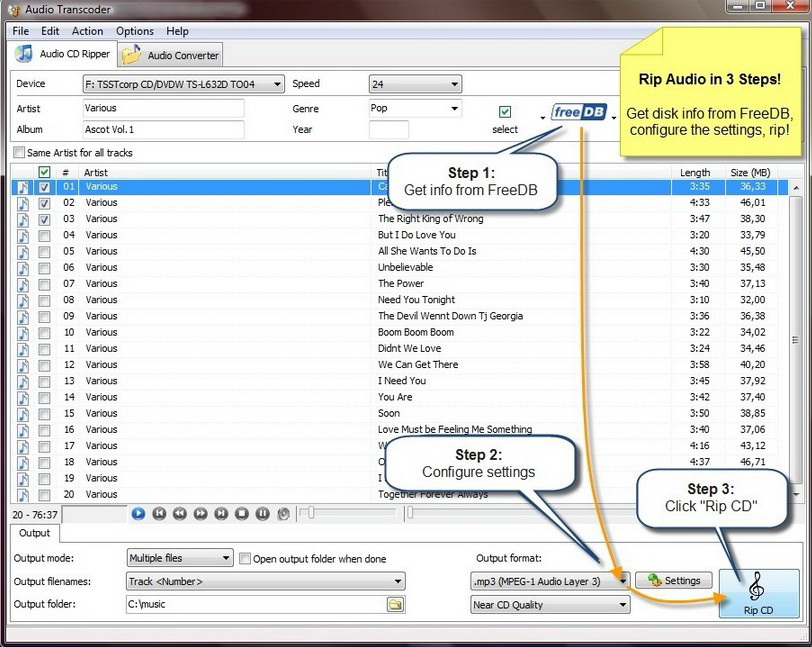Enable Same Artist for all tracks
The width and height of the screenshot is (812, 647).
pyautogui.click(x=19, y=152)
